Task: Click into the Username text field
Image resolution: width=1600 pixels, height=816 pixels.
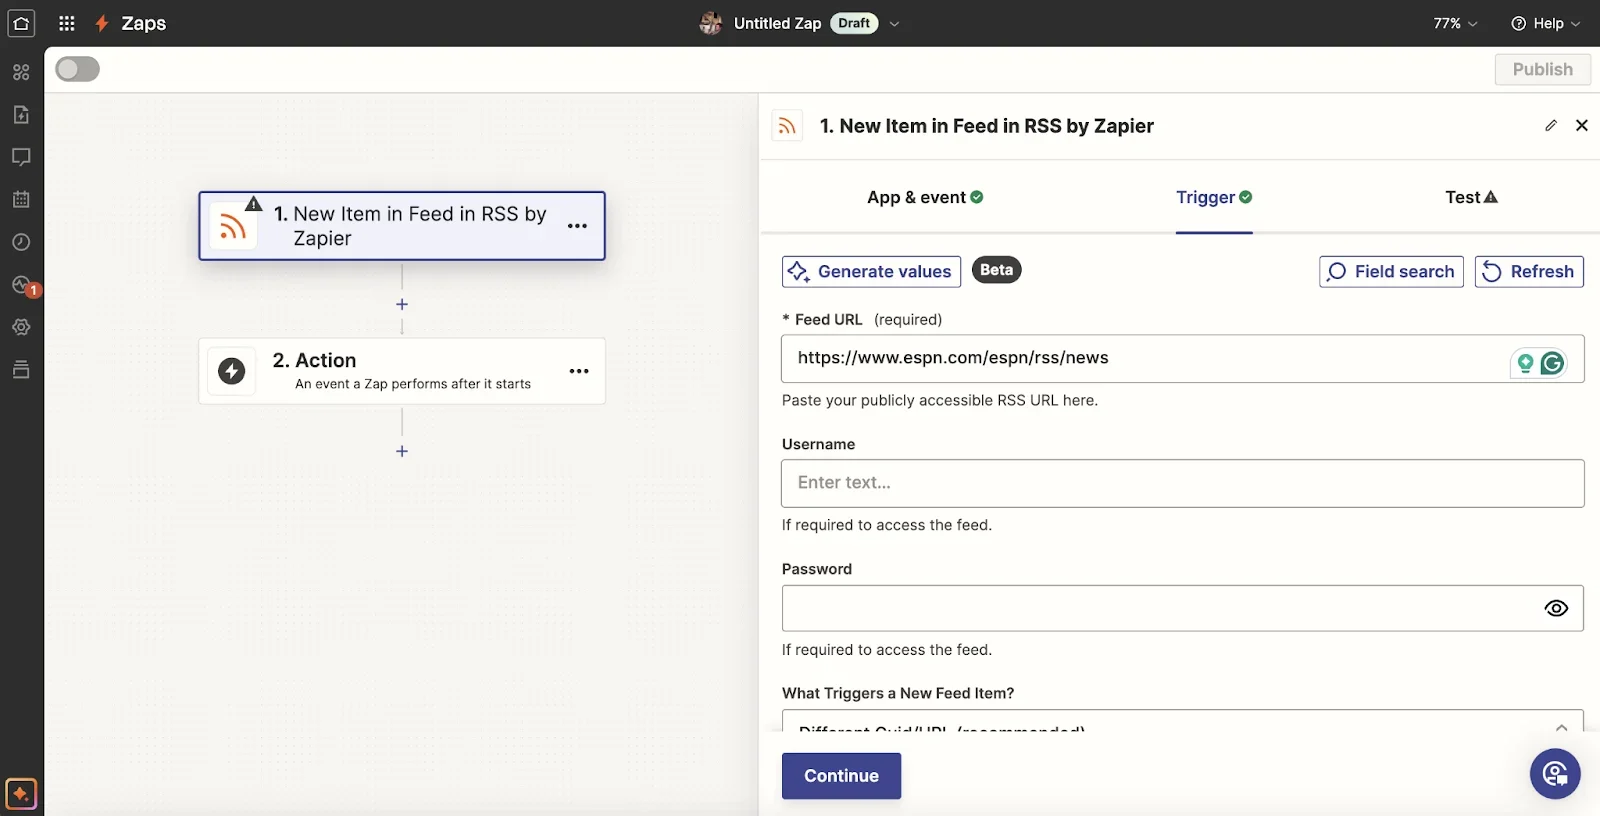Action: [x=1182, y=483]
